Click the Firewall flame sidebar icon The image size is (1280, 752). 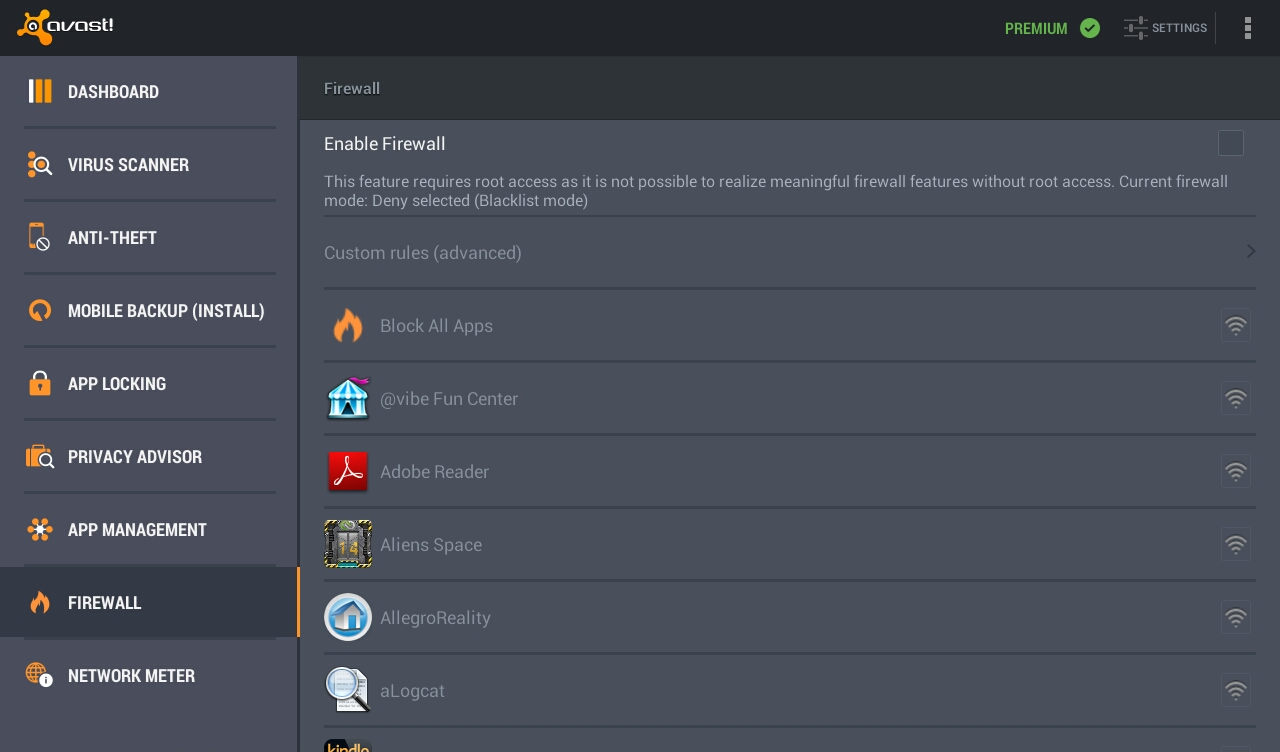coord(40,602)
